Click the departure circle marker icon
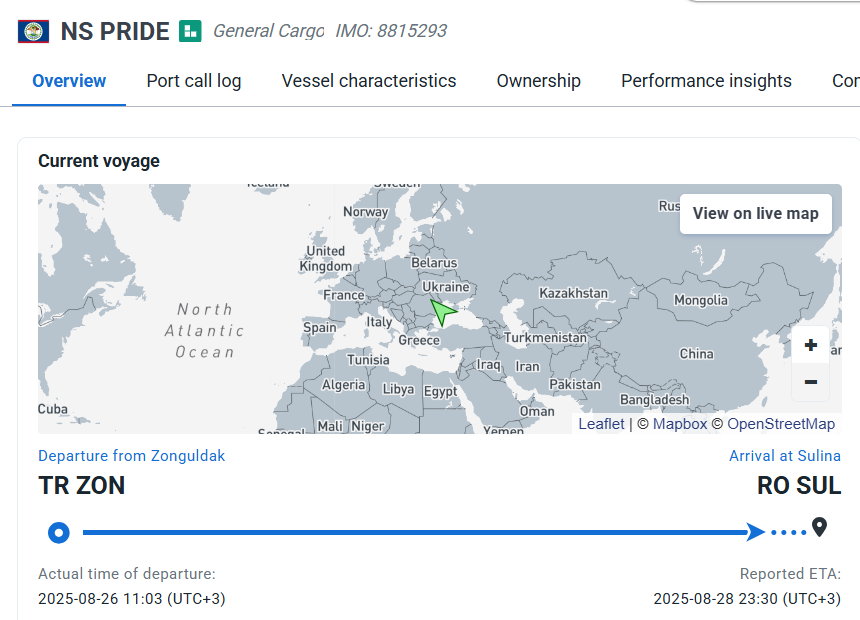860x620 pixels. (59, 532)
